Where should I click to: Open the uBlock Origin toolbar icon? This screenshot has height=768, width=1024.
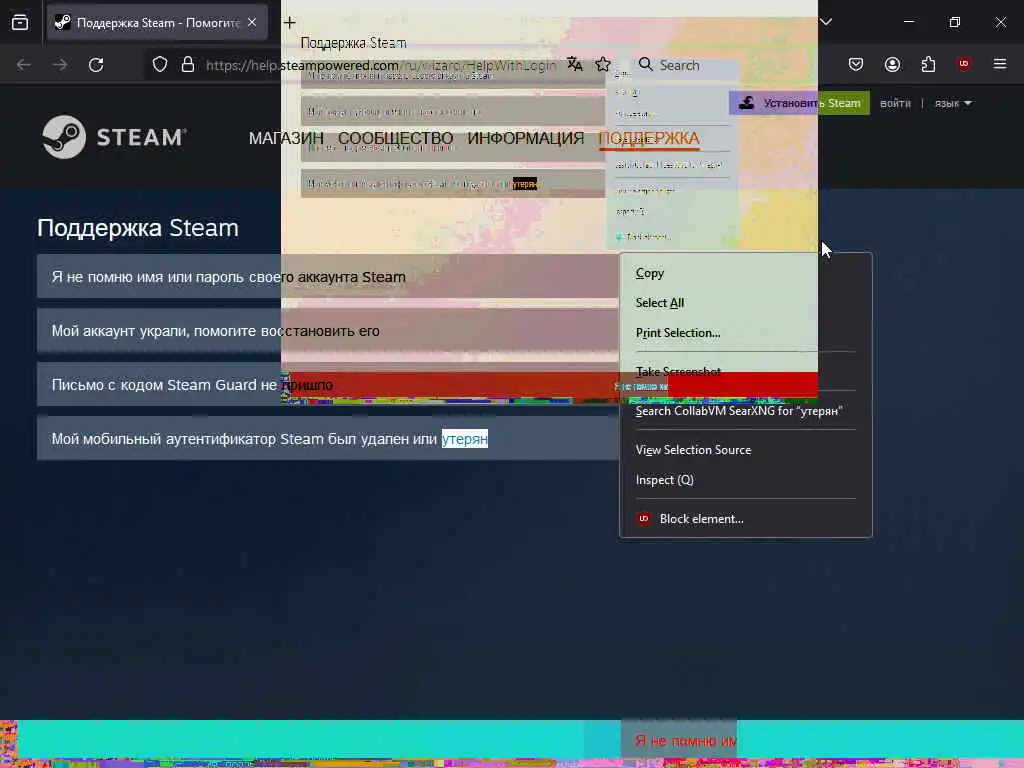point(964,64)
